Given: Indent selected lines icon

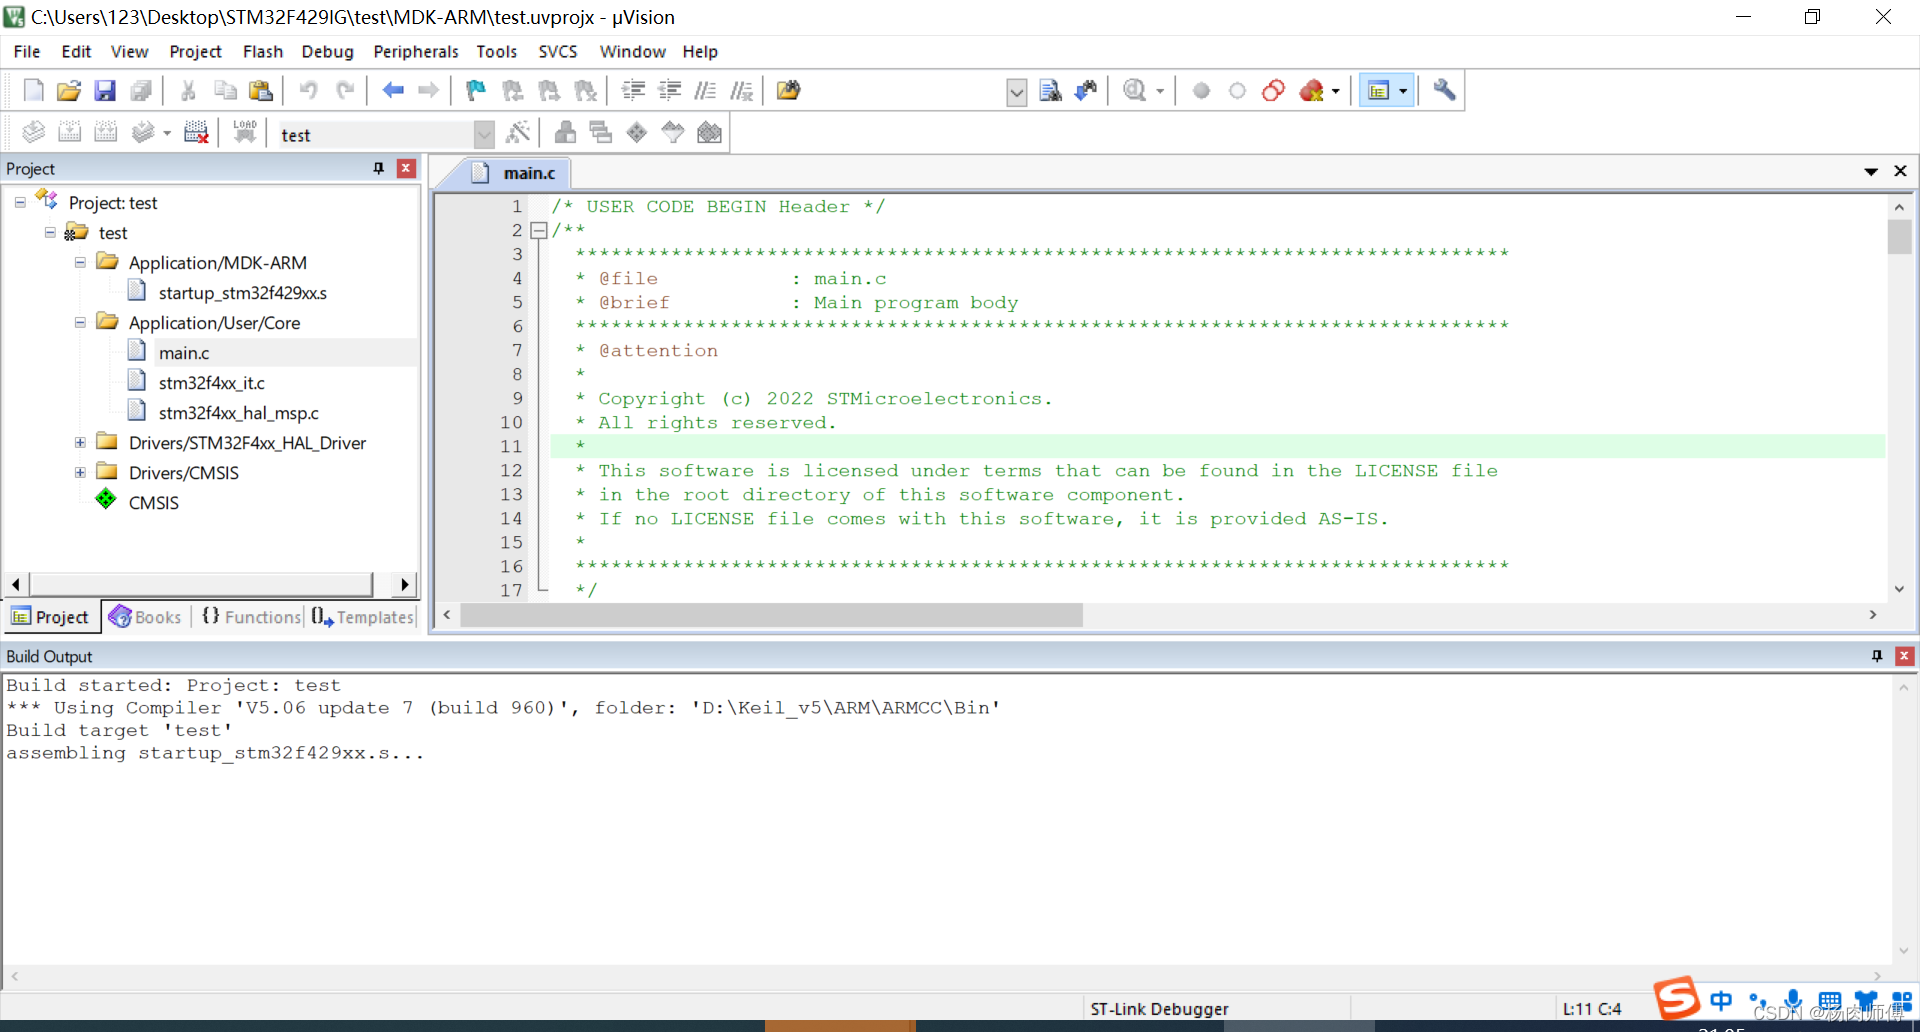Looking at the screenshot, I should coord(633,91).
